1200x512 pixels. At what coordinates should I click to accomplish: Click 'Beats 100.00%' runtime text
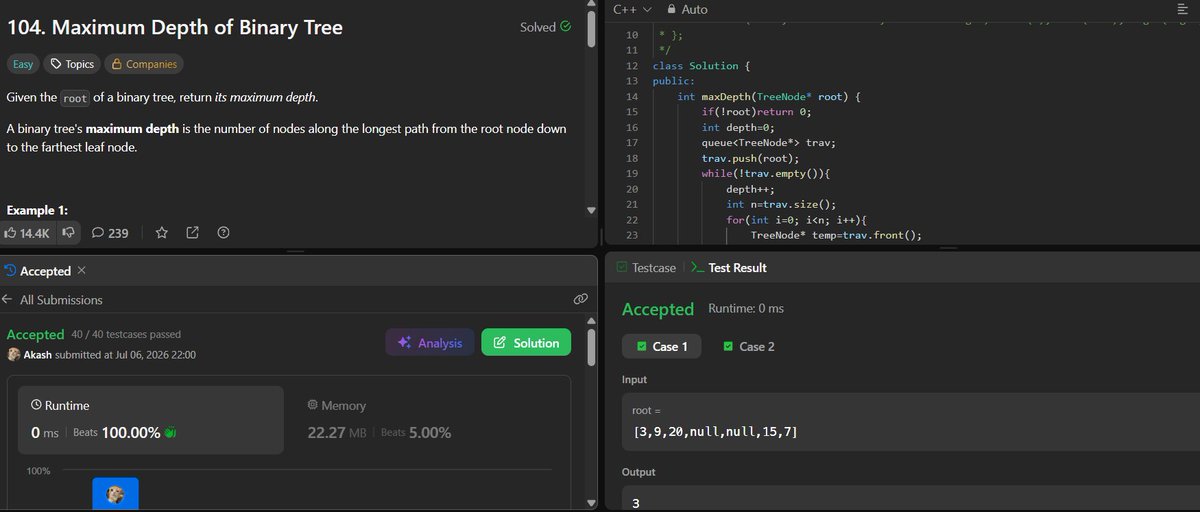coord(117,433)
